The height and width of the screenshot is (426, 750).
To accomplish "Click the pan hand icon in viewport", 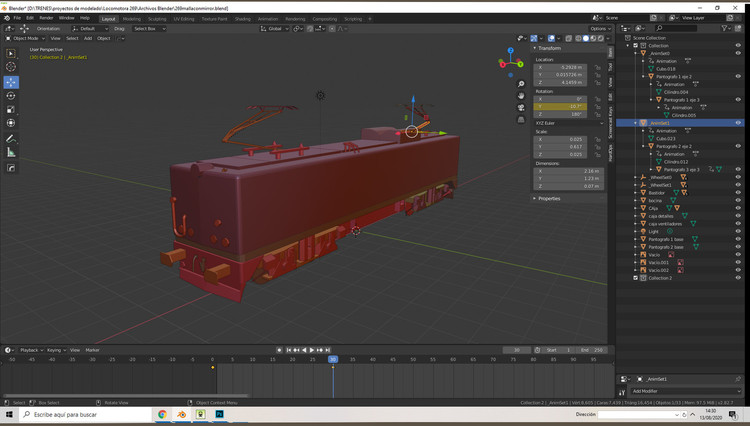I will tap(521, 96).
